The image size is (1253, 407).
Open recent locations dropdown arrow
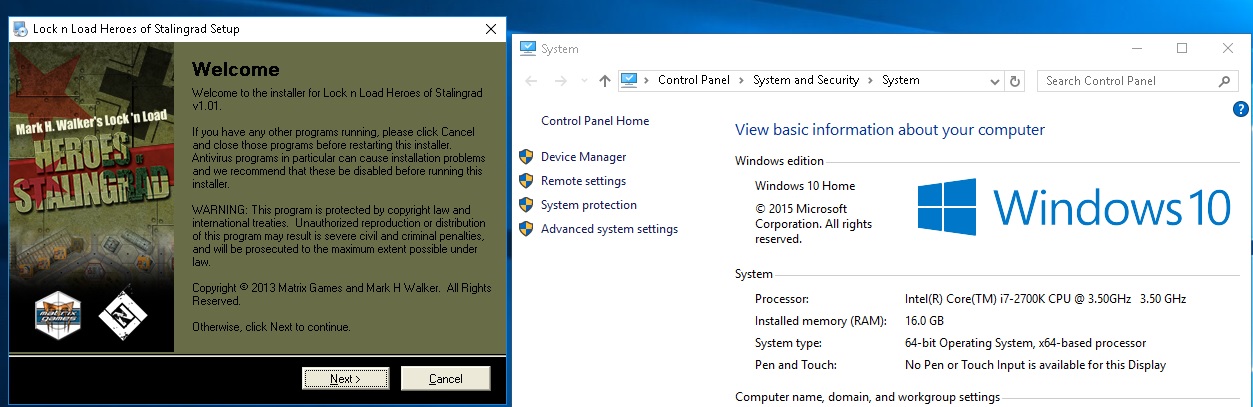click(584, 81)
